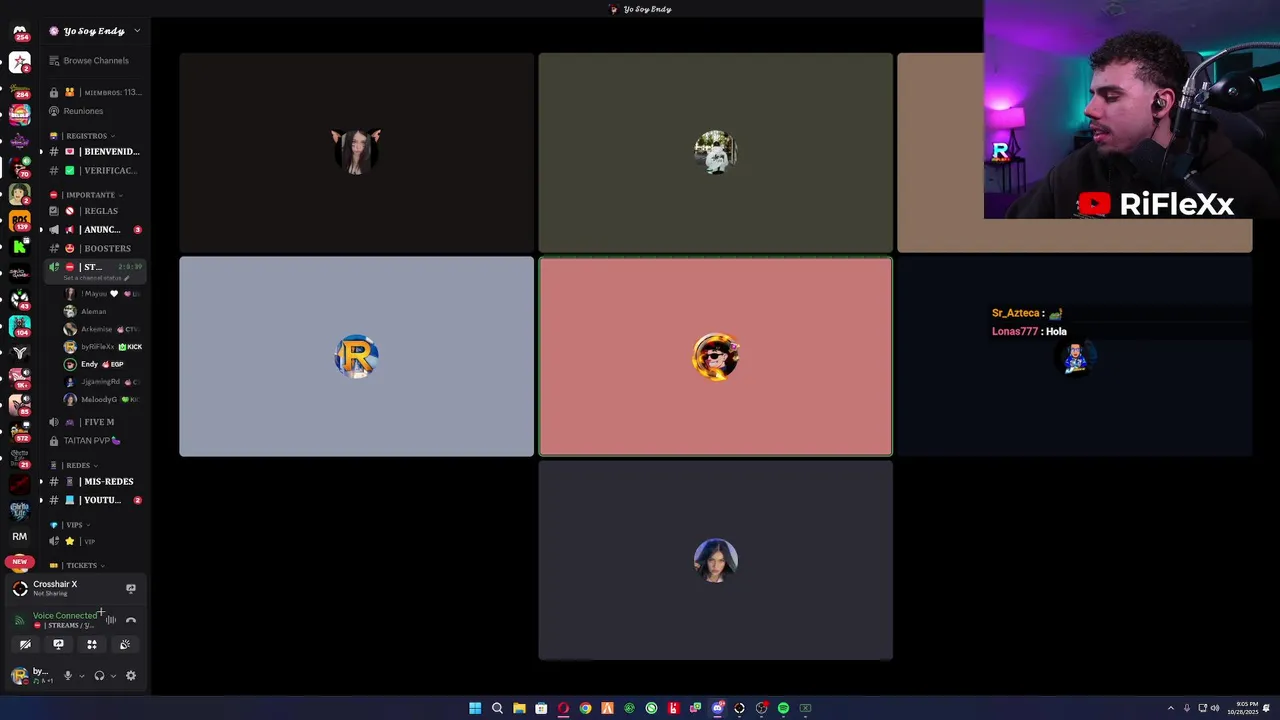This screenshot has width=1280, height=720.
Task: Open the locked TAITAN PVP channel
Action: (x=95, y=440)
